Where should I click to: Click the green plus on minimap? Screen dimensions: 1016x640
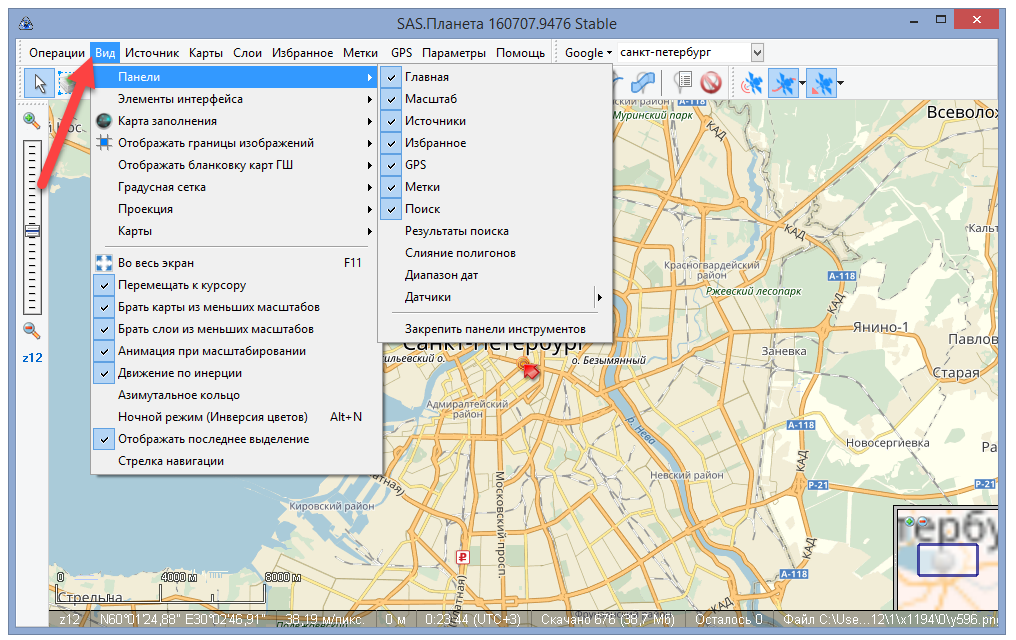[909, 522]
